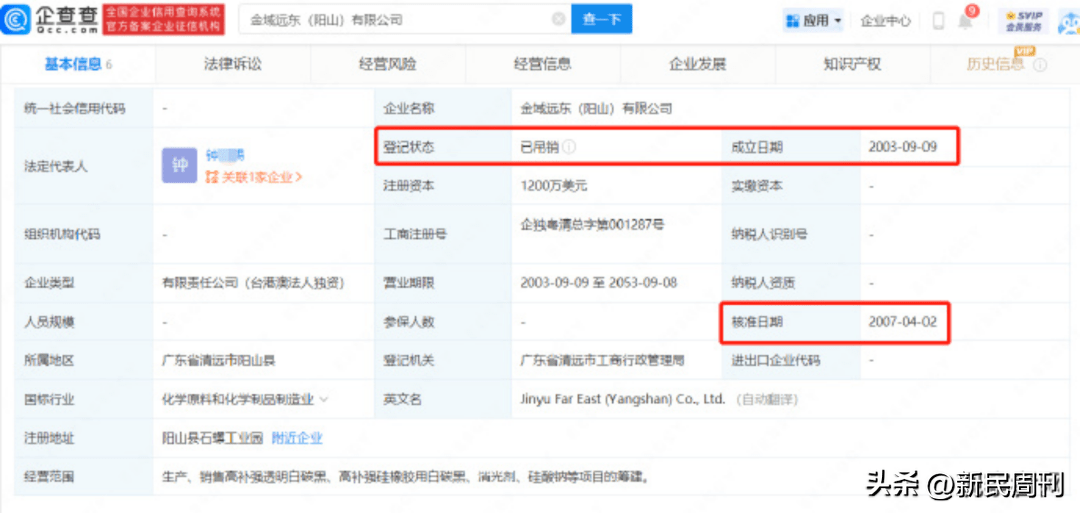Click the 经营范围 business scope description text
This screenshot has width=1080, height=513.
pyautogui.click(x=405, y=477)
